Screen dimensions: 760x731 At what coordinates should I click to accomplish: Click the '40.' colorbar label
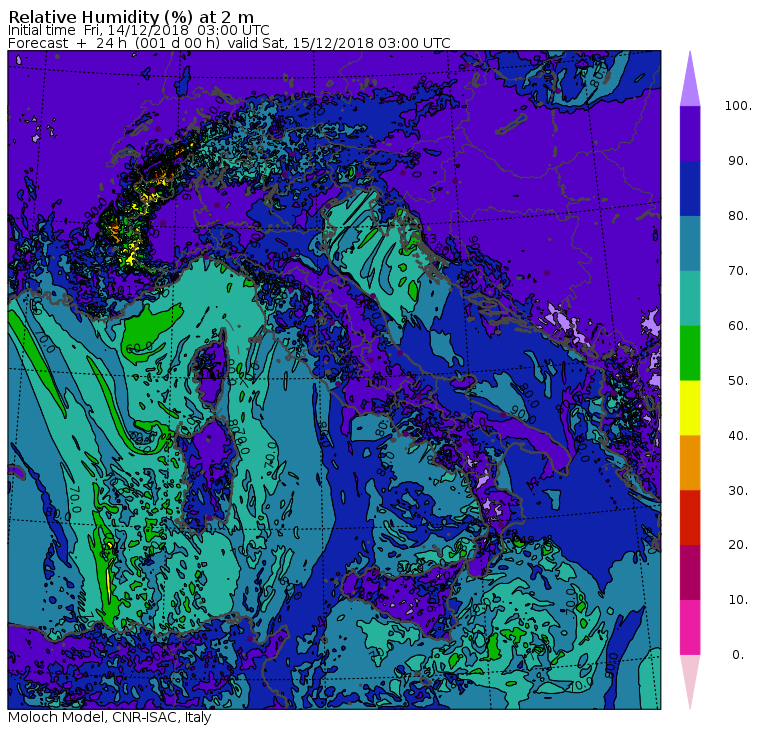pos(738,435)
